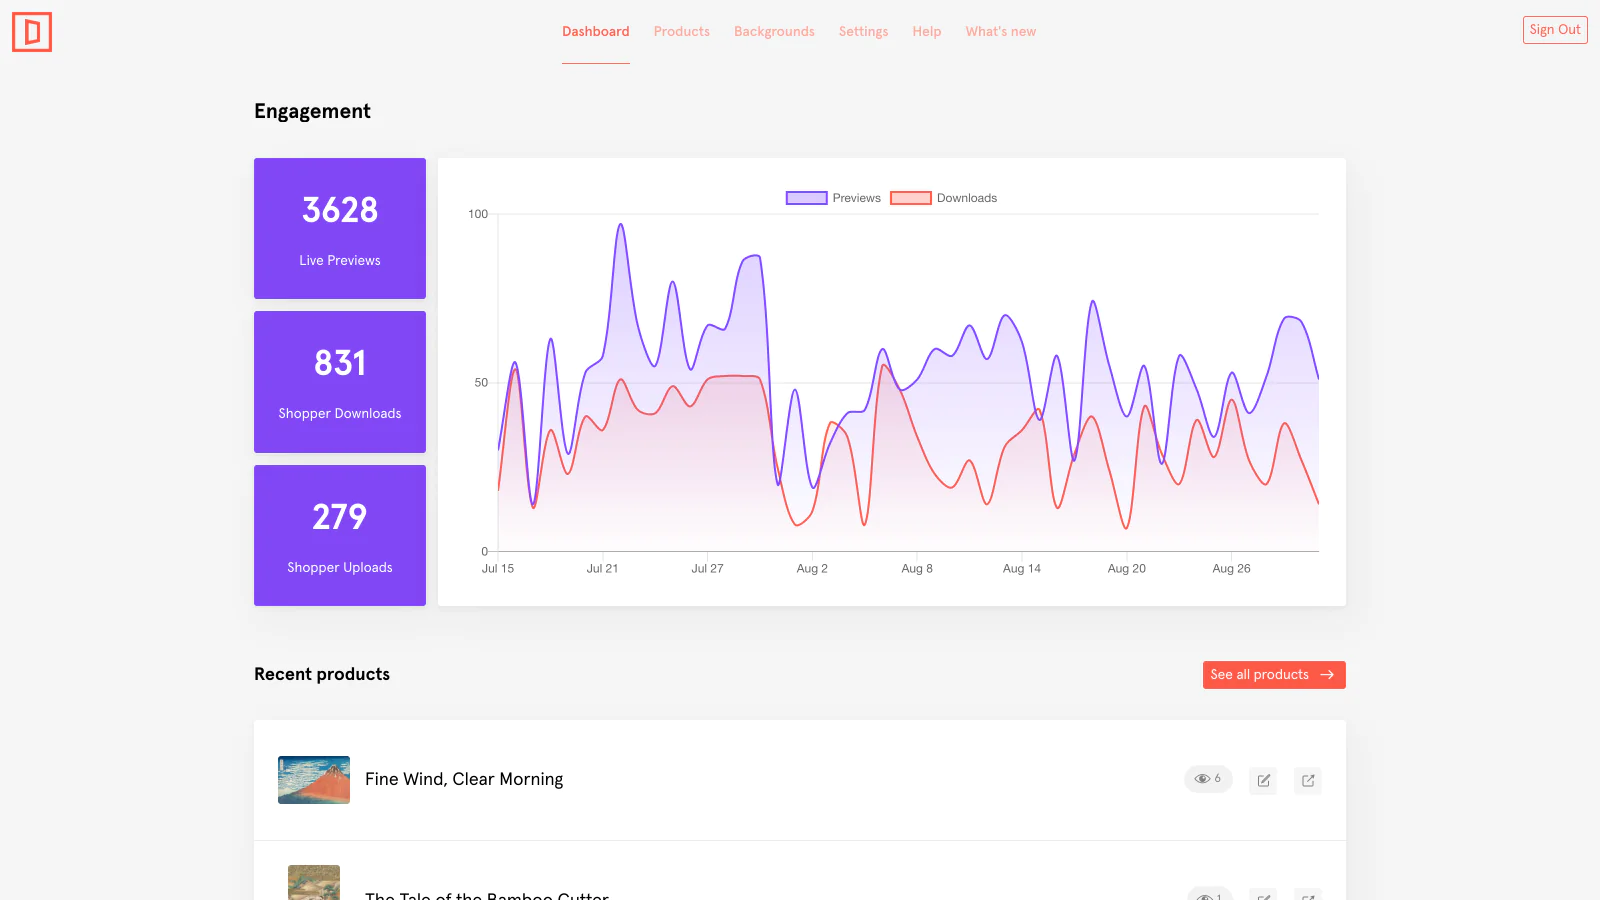The width and height of the screenshot is (1600, 900).
Task: Select the 831 Shopper Downloads card
Action: pos(340,382)
